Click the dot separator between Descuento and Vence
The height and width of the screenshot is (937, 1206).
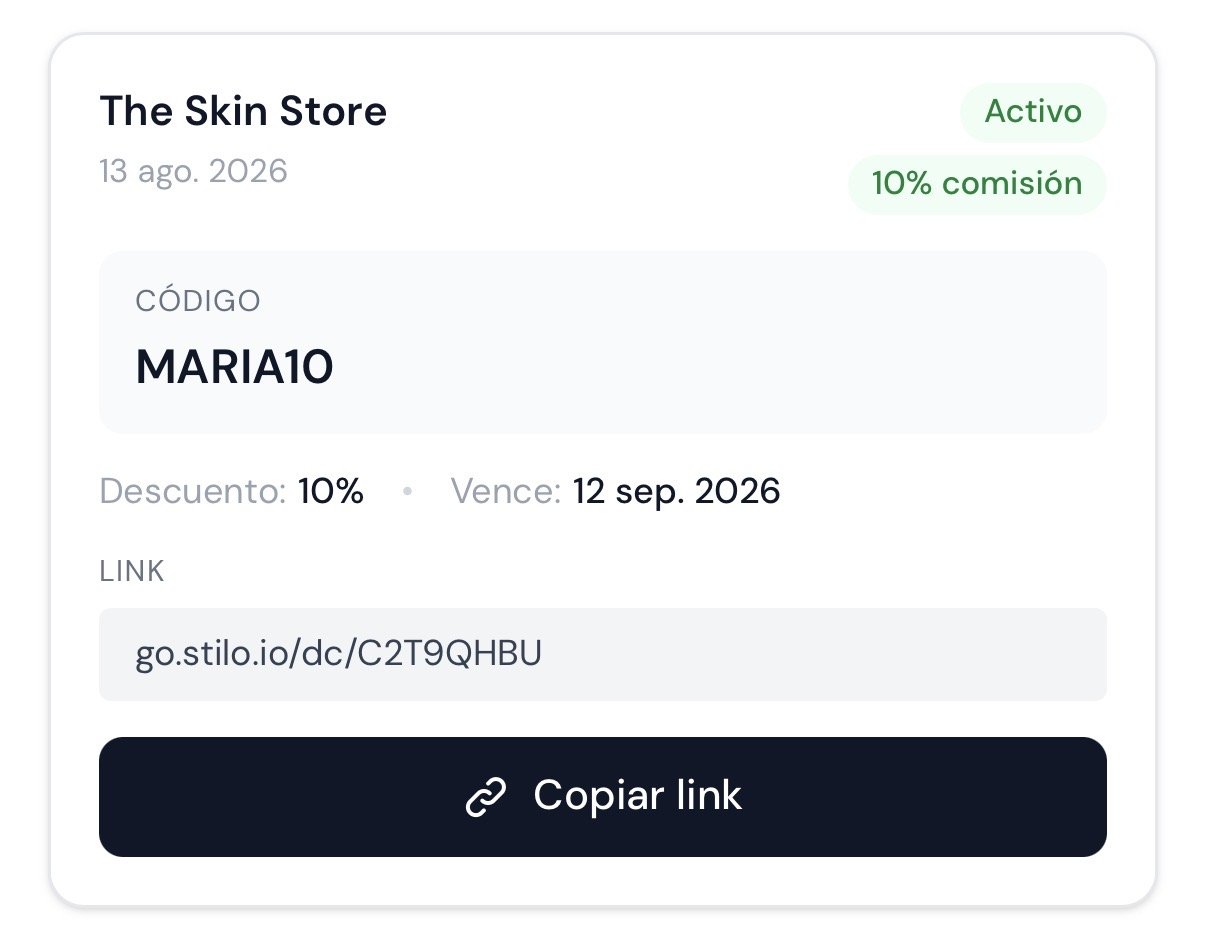click(407, 492)
